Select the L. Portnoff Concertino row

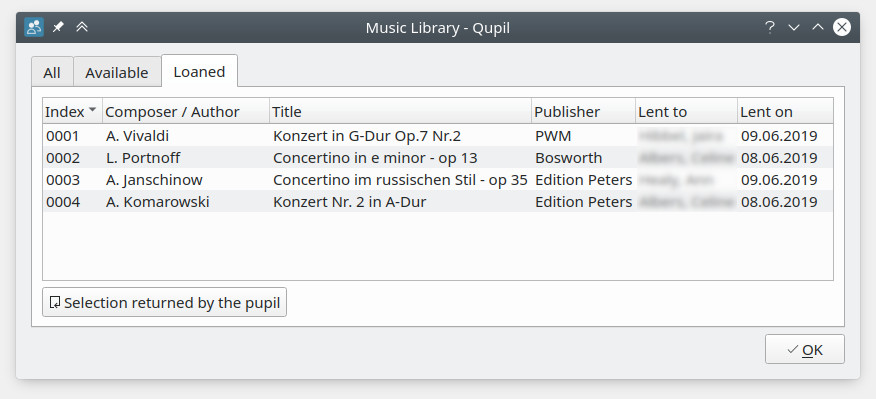(x=438, y=158)
